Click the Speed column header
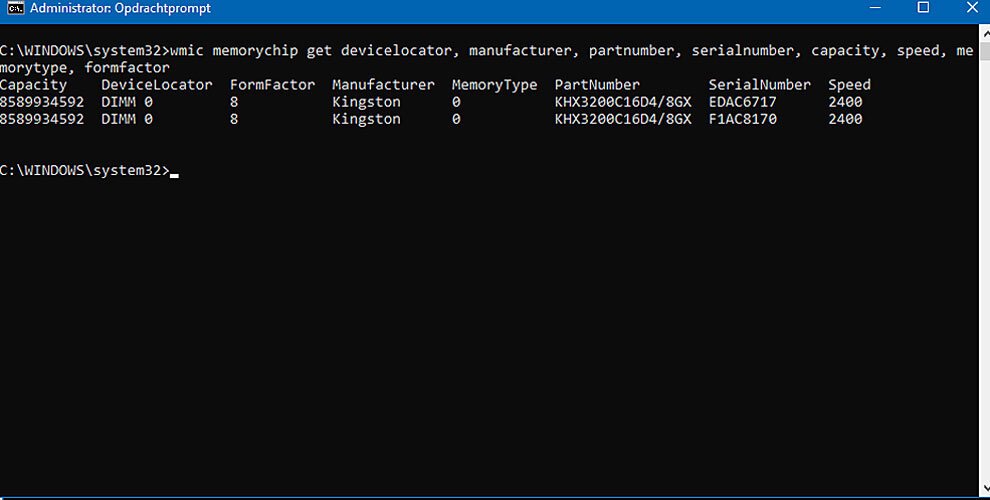990x500 pixels. pyautogui.click(x=849, y=85)
